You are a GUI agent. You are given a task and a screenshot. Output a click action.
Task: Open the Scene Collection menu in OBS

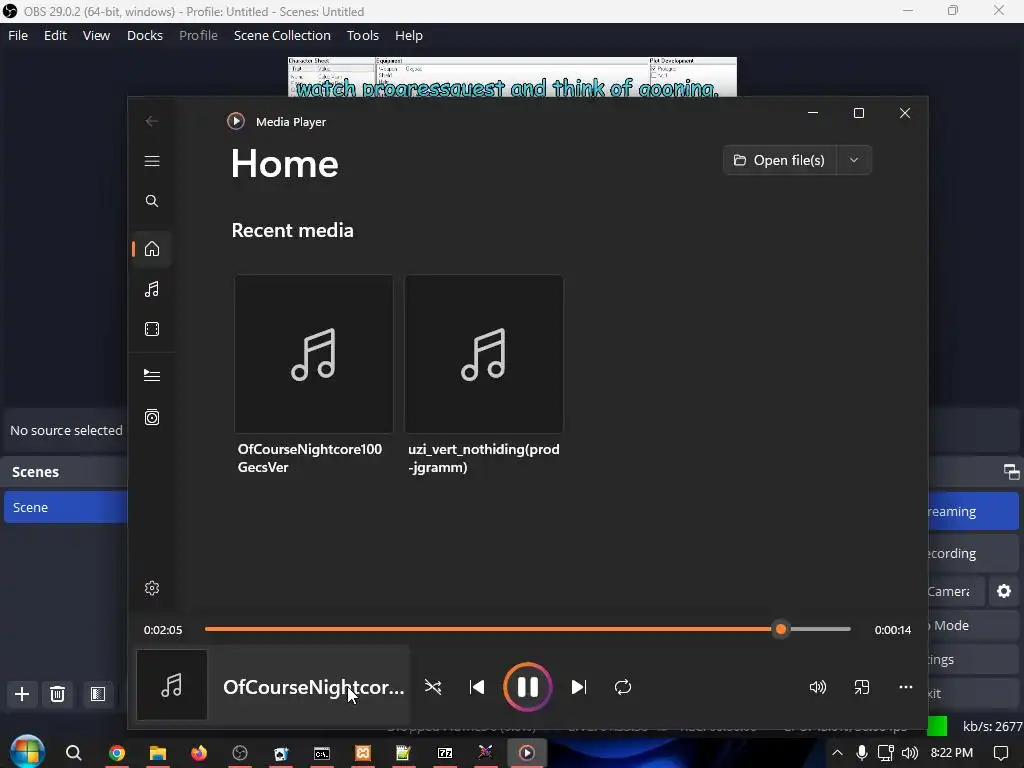(x=282, y=35)
